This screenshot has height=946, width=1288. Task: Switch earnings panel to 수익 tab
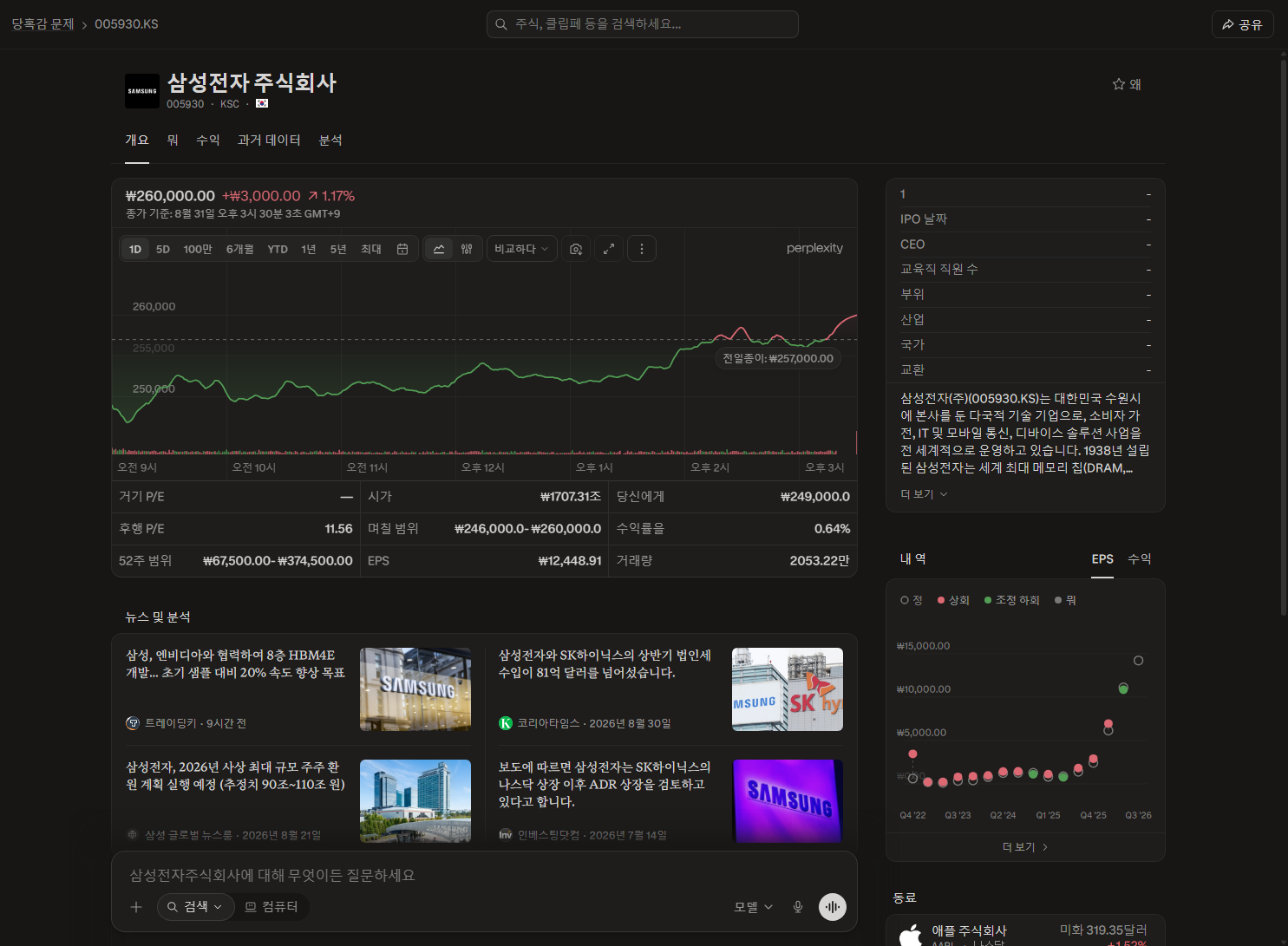click(1139, 559)
